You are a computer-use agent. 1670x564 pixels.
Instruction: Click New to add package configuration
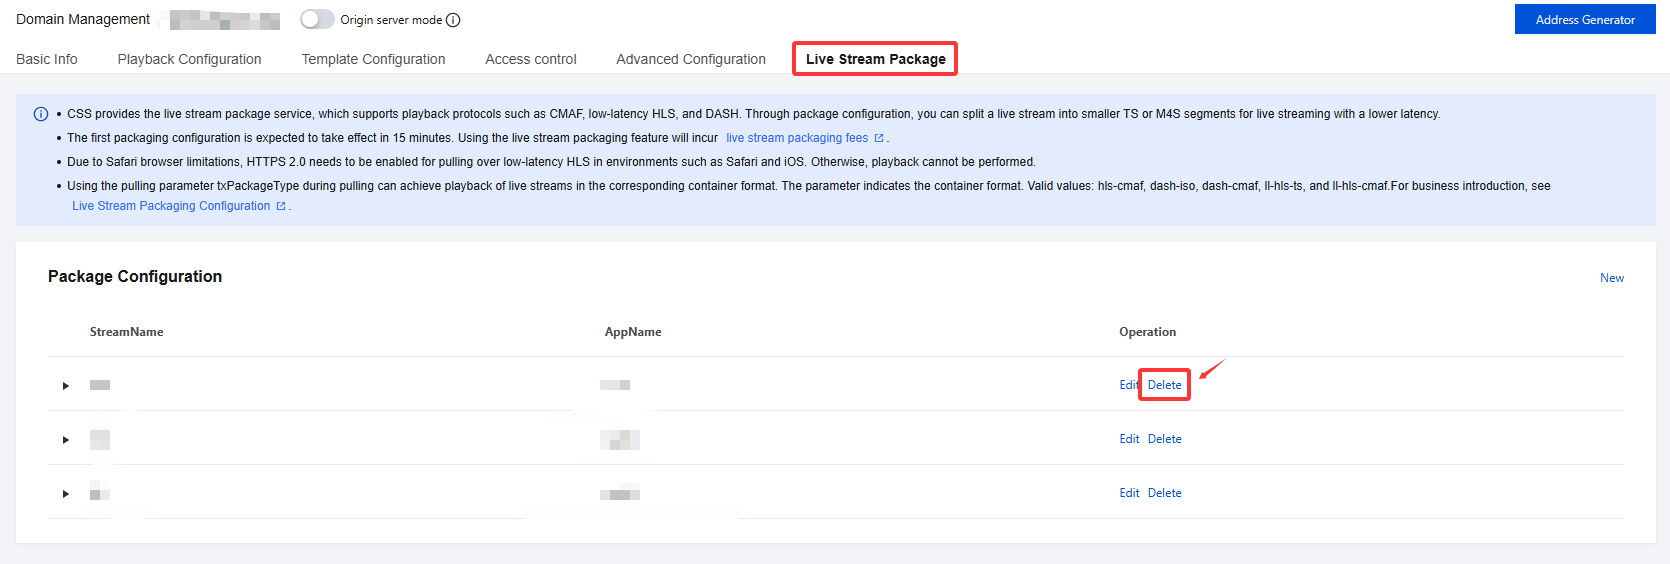pos(1611,278)
